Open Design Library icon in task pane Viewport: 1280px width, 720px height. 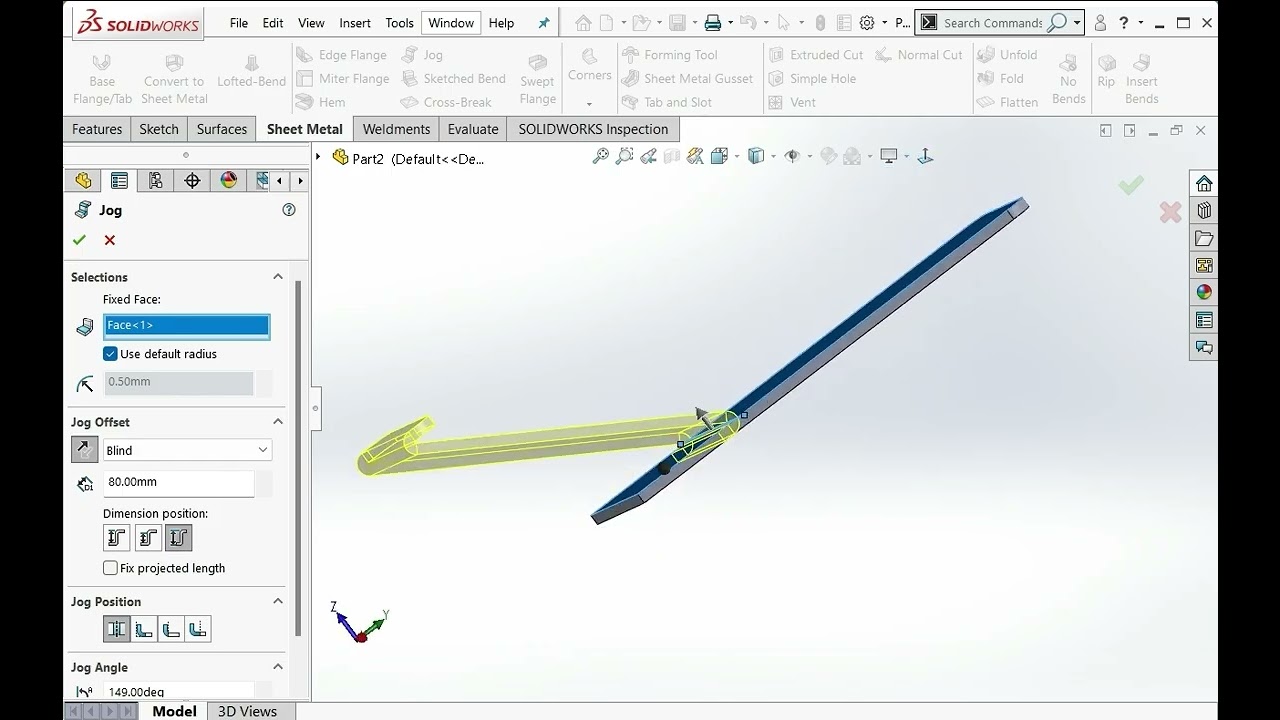pyautogui.click(x=1204, y=211)
